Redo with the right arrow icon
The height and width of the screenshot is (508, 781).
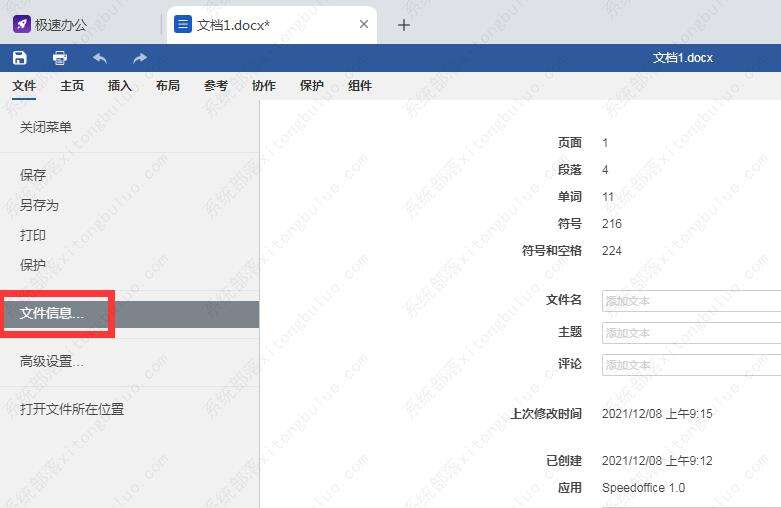point(140,58)
